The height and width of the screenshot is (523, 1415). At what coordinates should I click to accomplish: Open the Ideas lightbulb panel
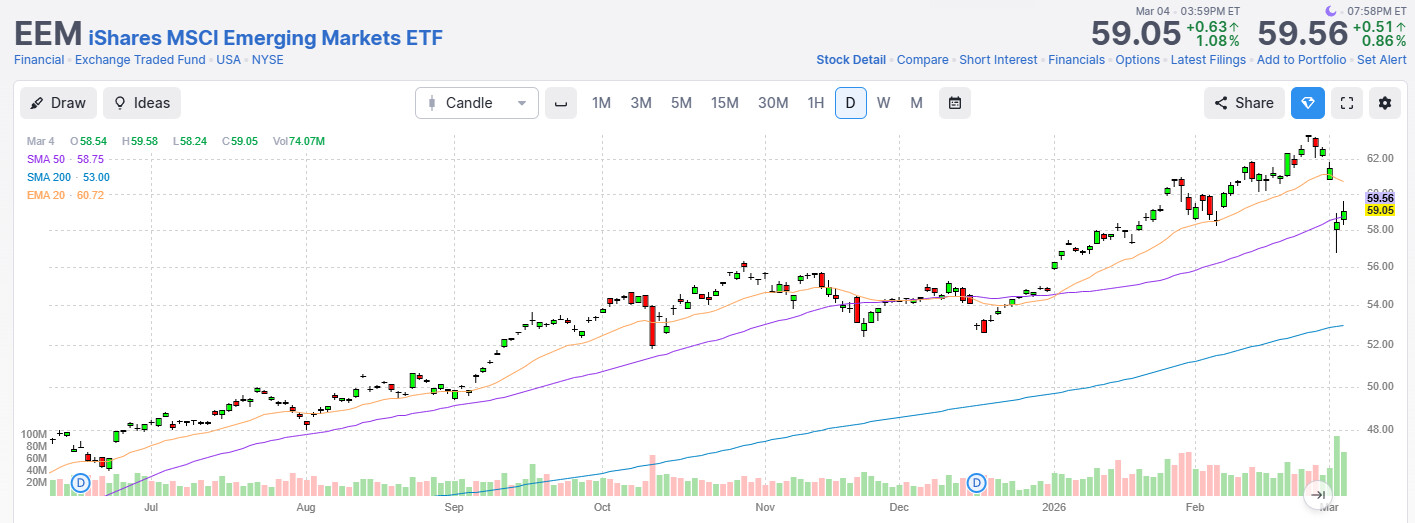coord(142,103)
